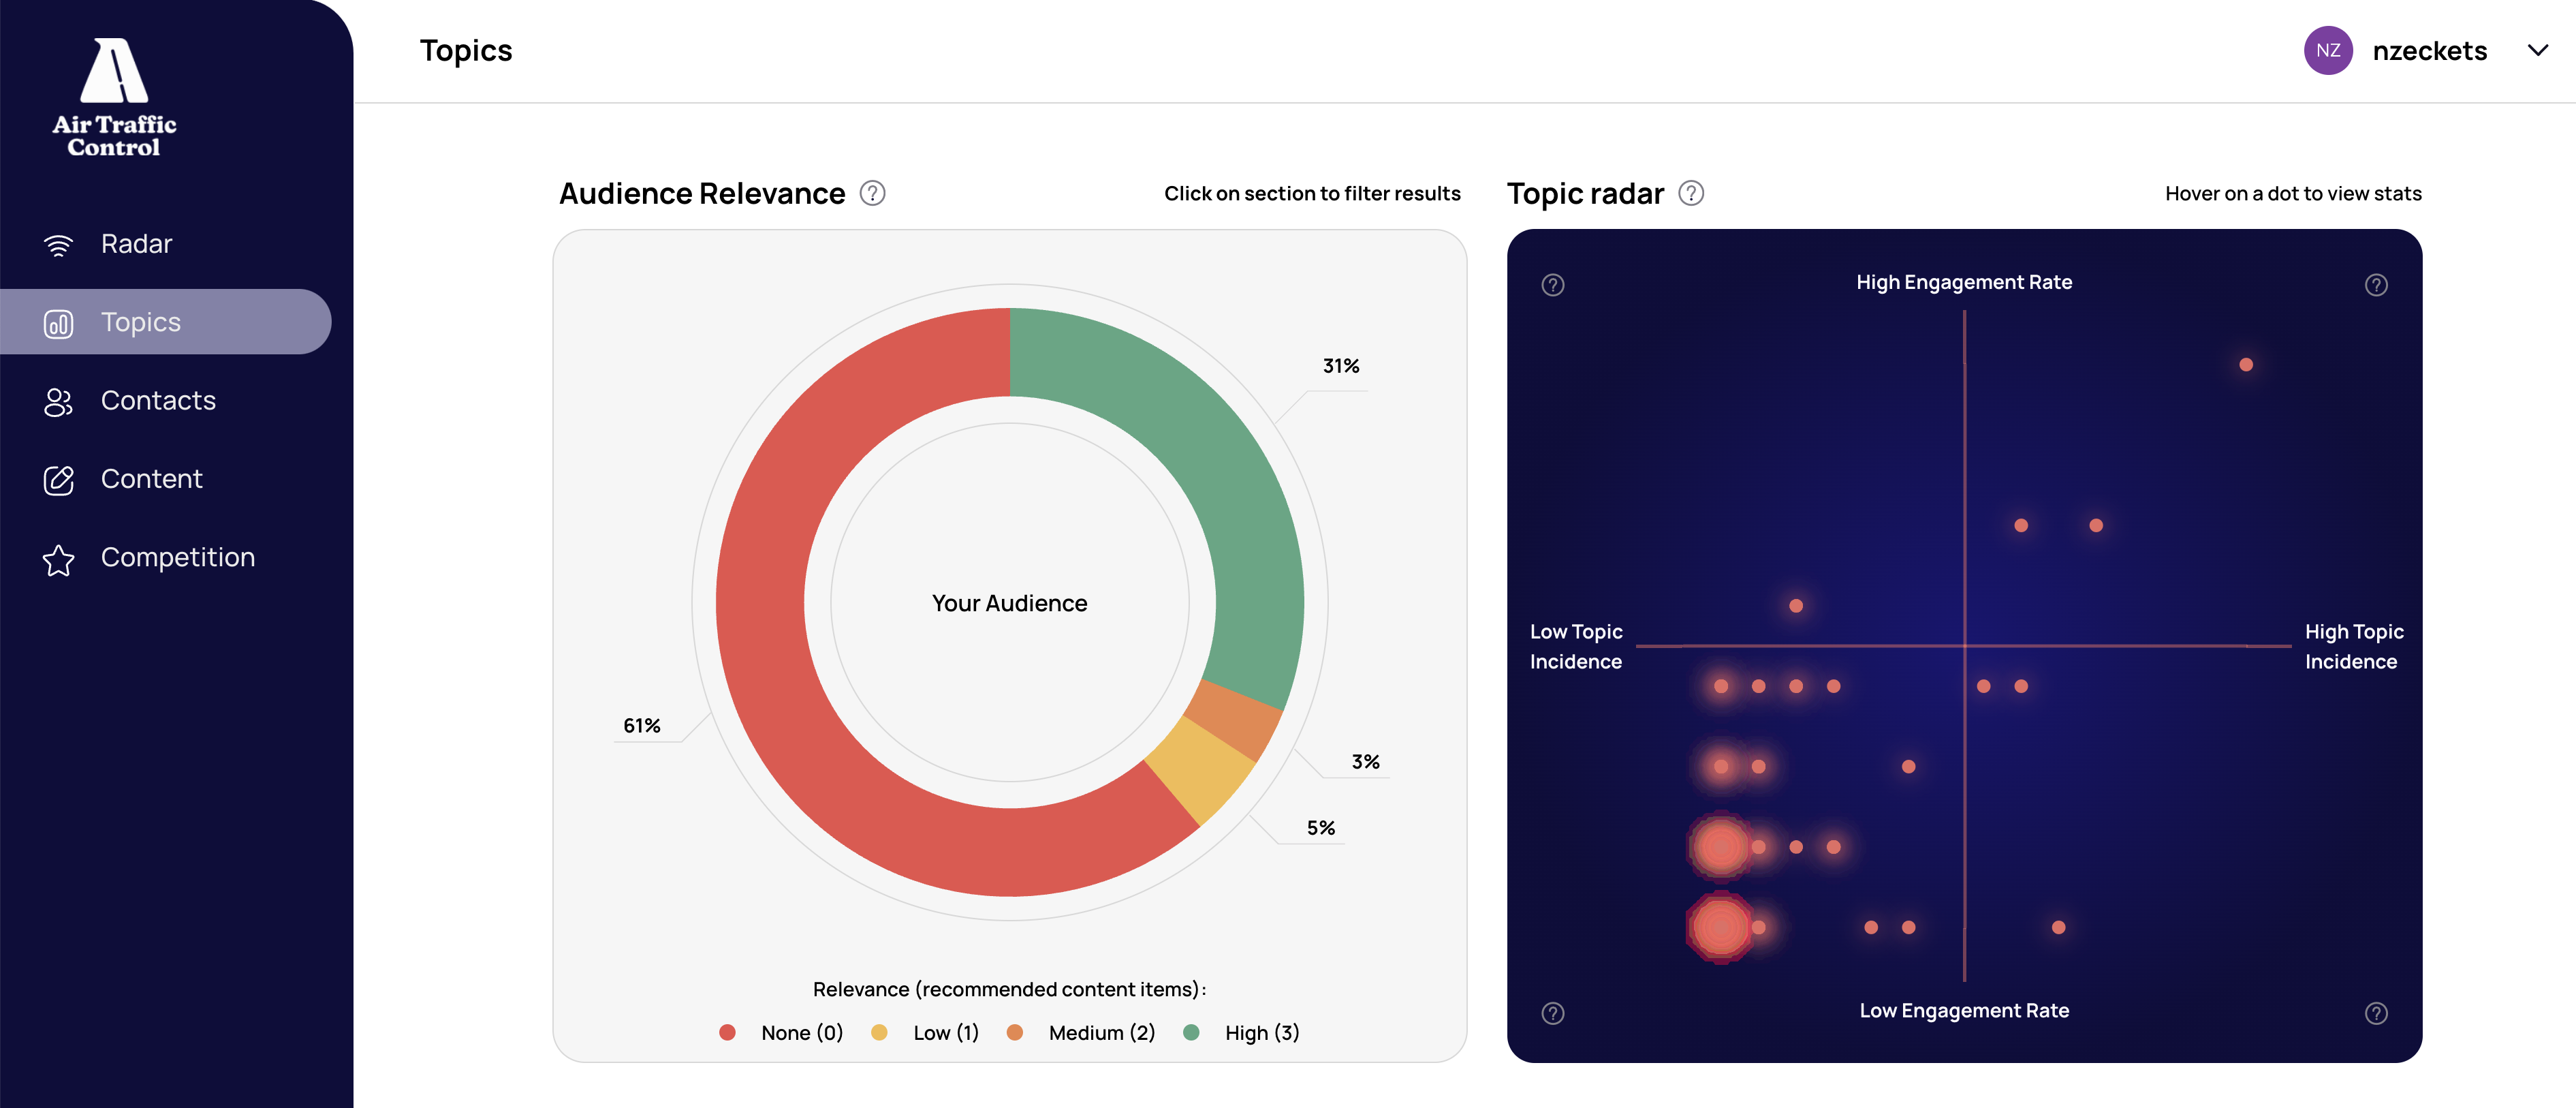Click top-left quadrant help icon in radar
The height and width of the screenshot is (1108, 2576).
tap(1552, 285)
